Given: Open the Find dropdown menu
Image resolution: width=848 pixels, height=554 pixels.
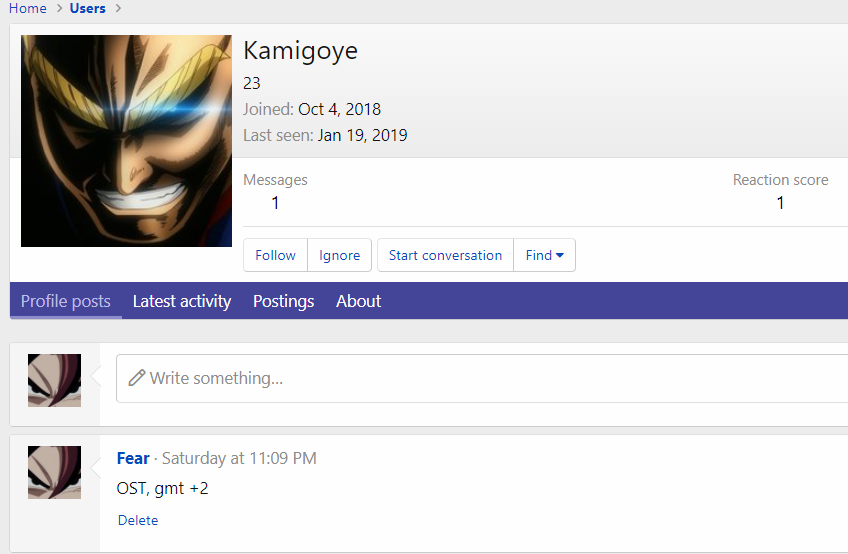Looking at the screenshot, I should pos(545,255).
